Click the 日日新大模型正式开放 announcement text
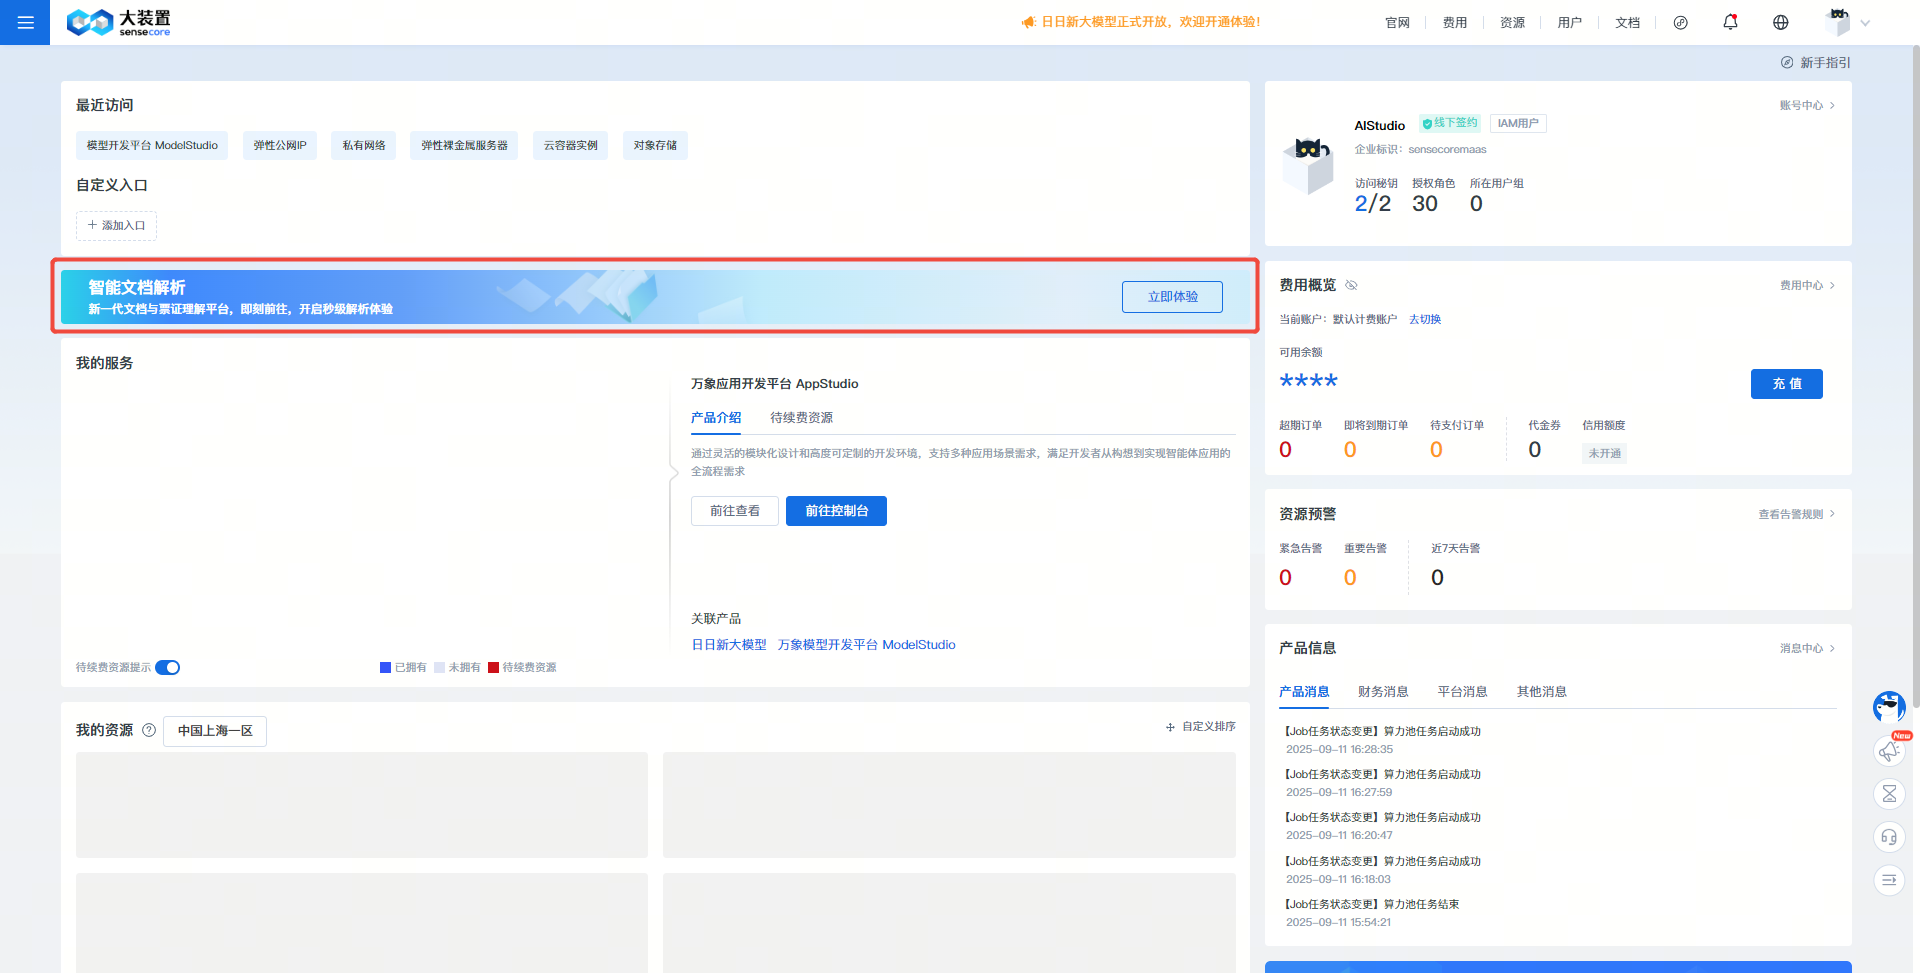 point(1151,22)
